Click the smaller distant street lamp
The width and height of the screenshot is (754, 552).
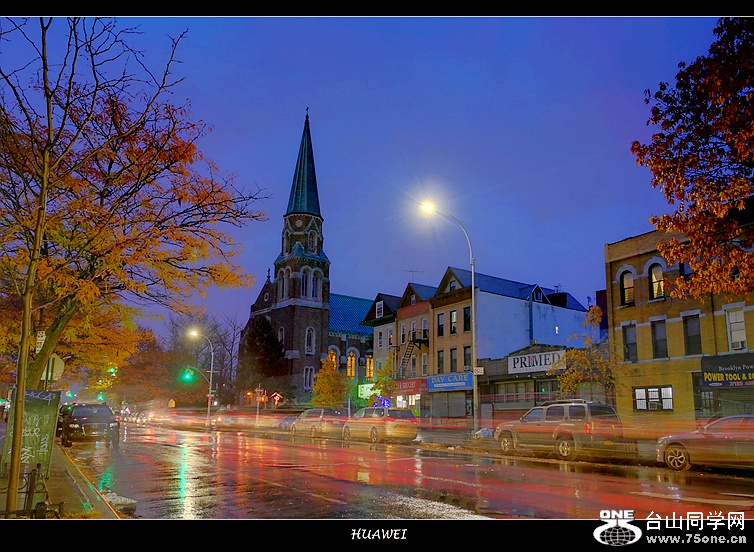click(x=192, y=334)
